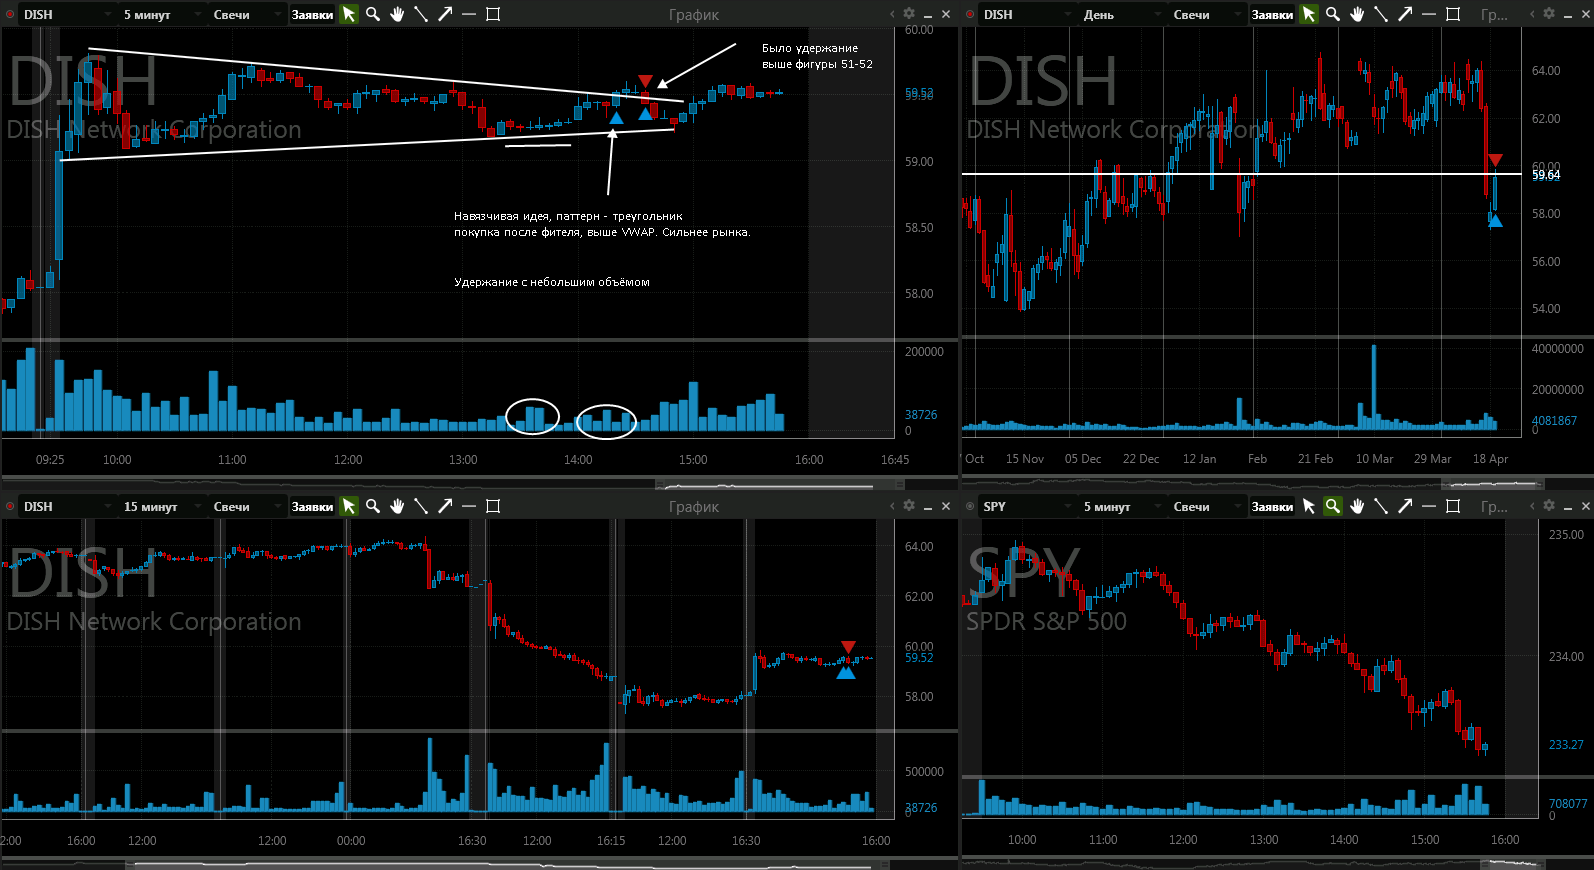Click 'График' title of DISH 15-minute panel
Screen dimensions: 1594x870
tap(694, 507)
